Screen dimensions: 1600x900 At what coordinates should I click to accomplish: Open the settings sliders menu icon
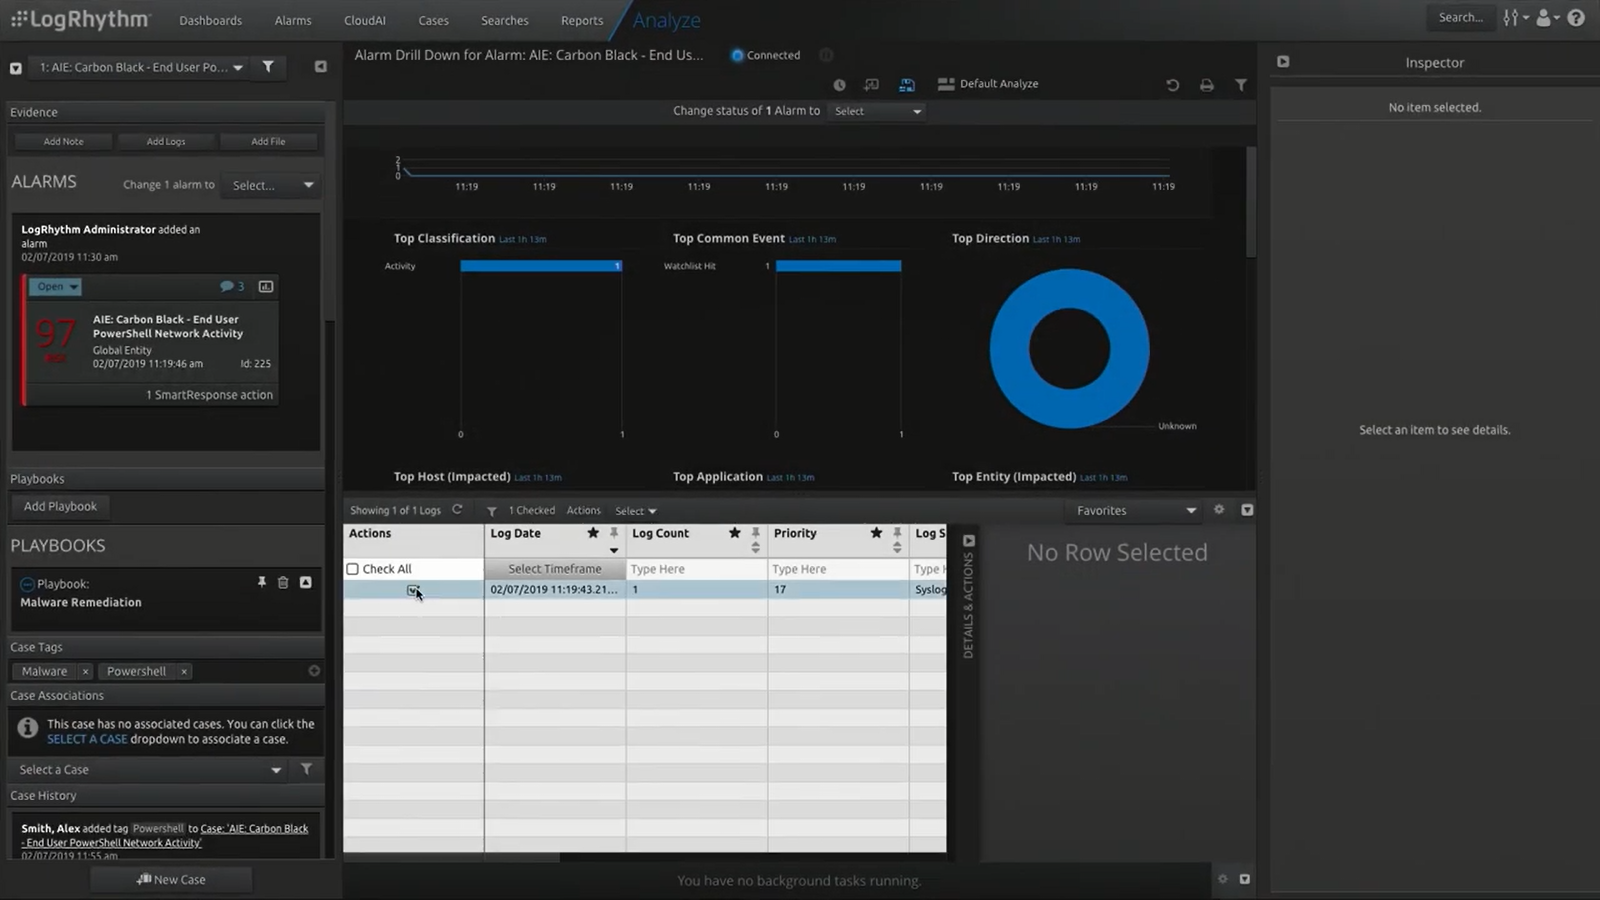[1514, 18]
